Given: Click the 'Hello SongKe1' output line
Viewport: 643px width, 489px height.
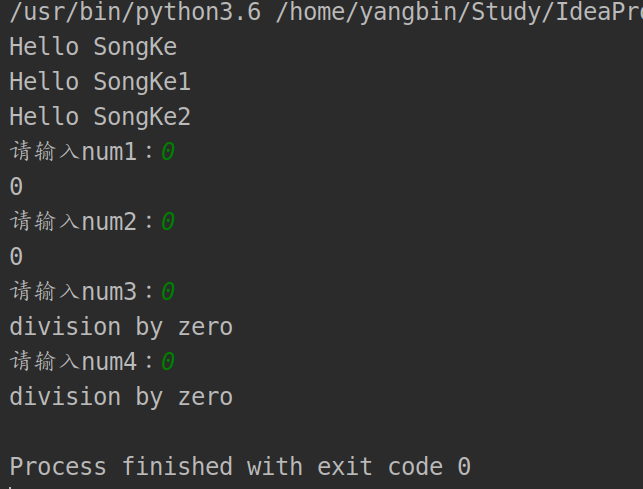Looking at the screenshot, I should [x=100, y=81].
